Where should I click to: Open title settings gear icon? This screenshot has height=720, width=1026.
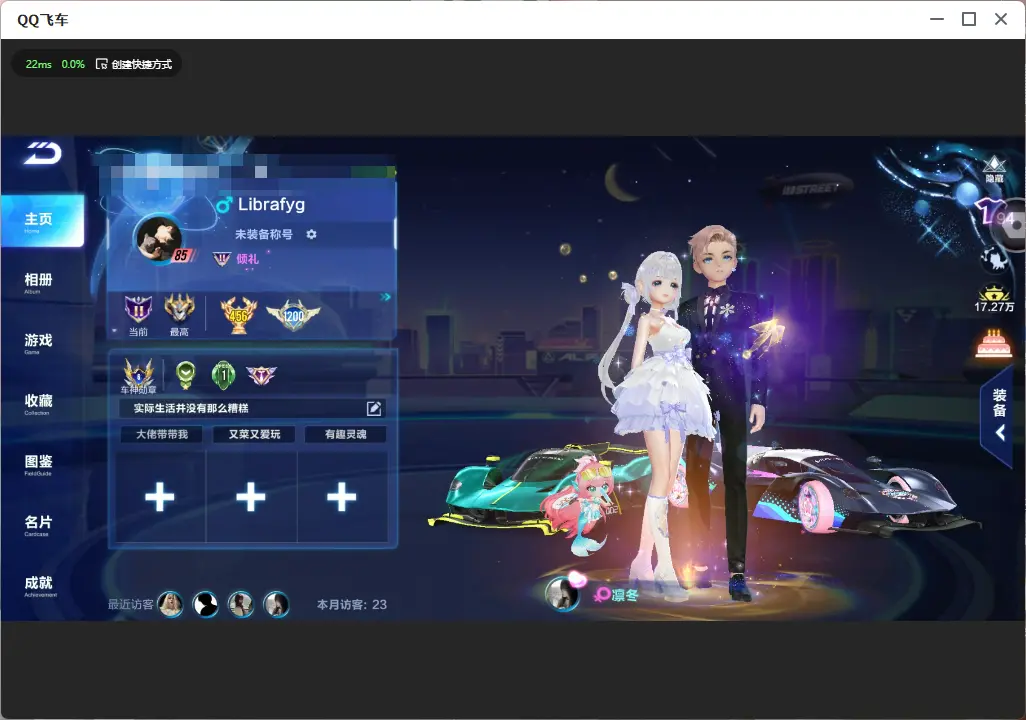(x=311, y=234)
